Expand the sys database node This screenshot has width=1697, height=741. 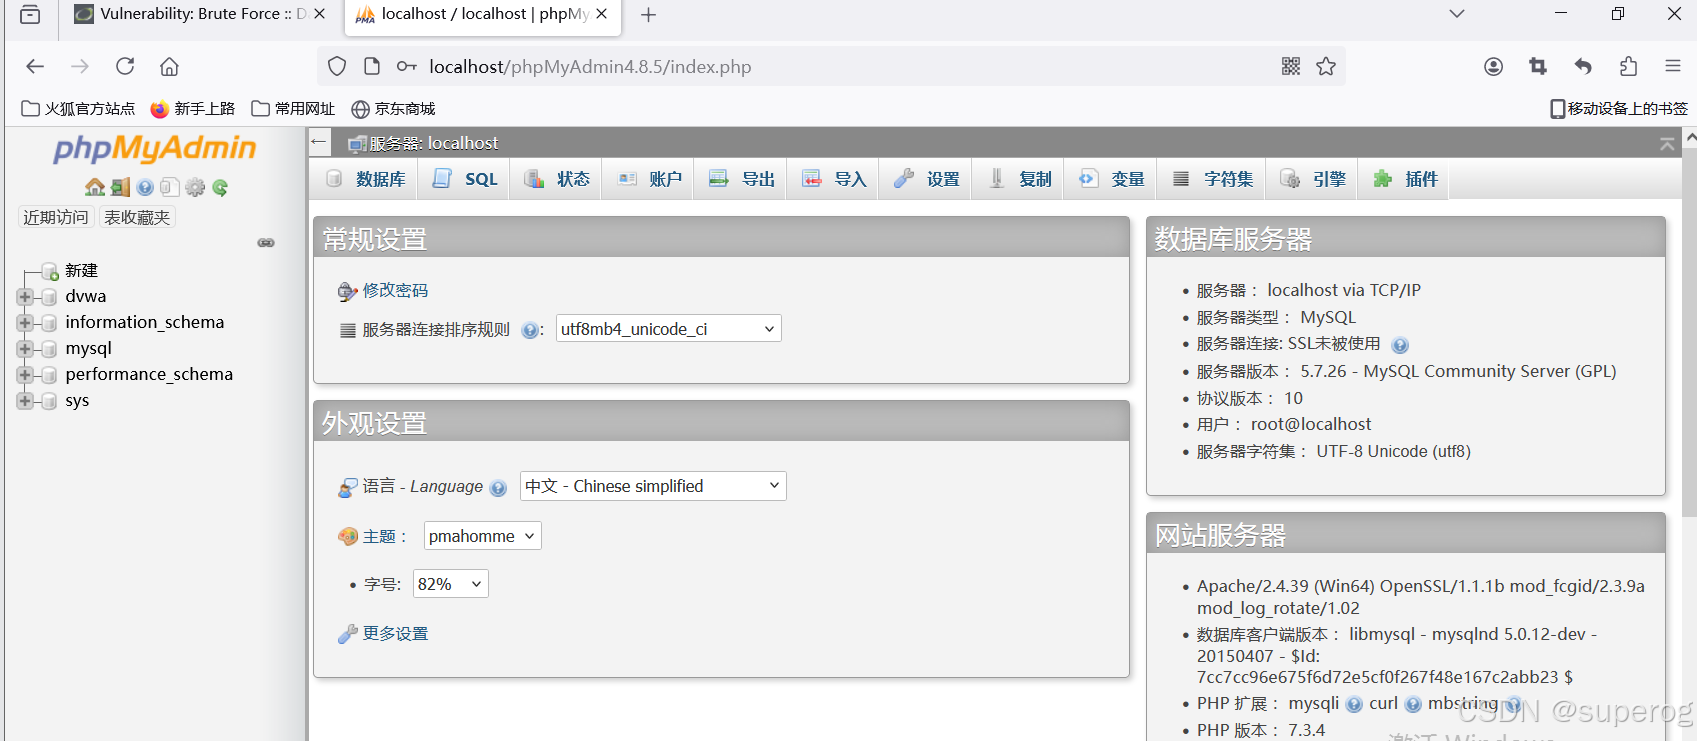25,401
